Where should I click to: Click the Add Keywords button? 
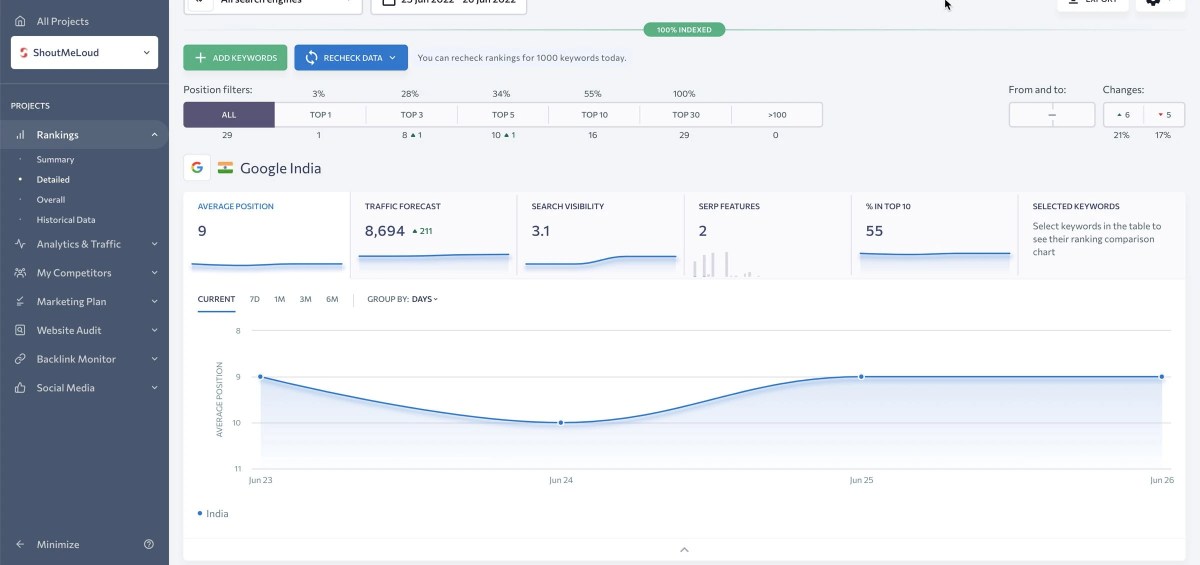[235, 58]
